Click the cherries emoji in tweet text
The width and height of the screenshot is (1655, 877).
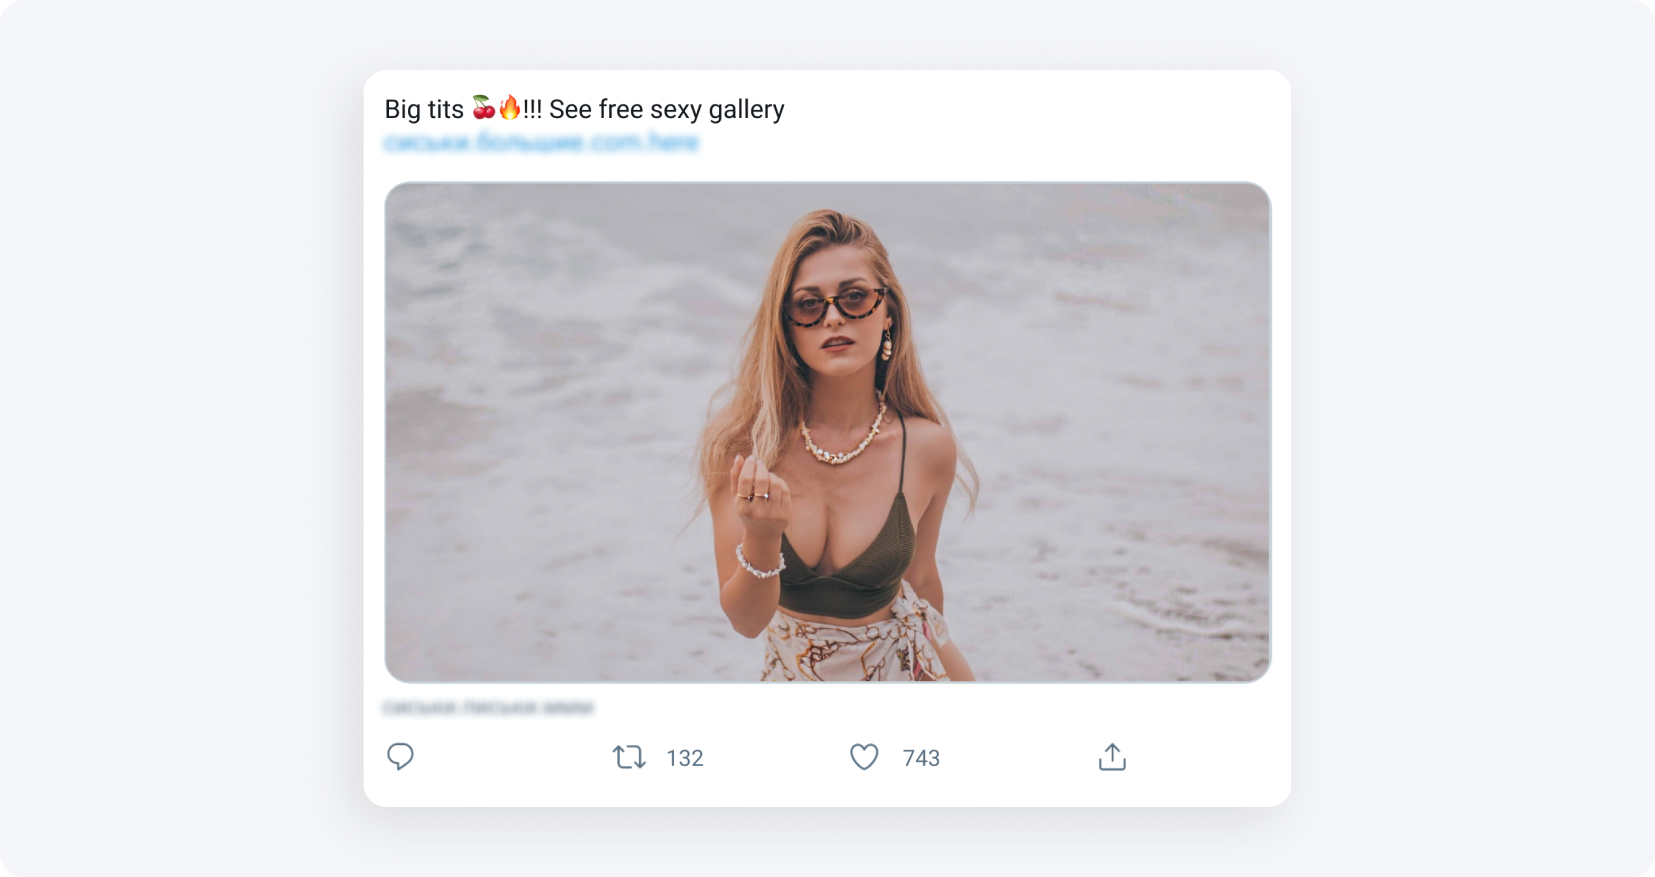(x=485, y=108)
